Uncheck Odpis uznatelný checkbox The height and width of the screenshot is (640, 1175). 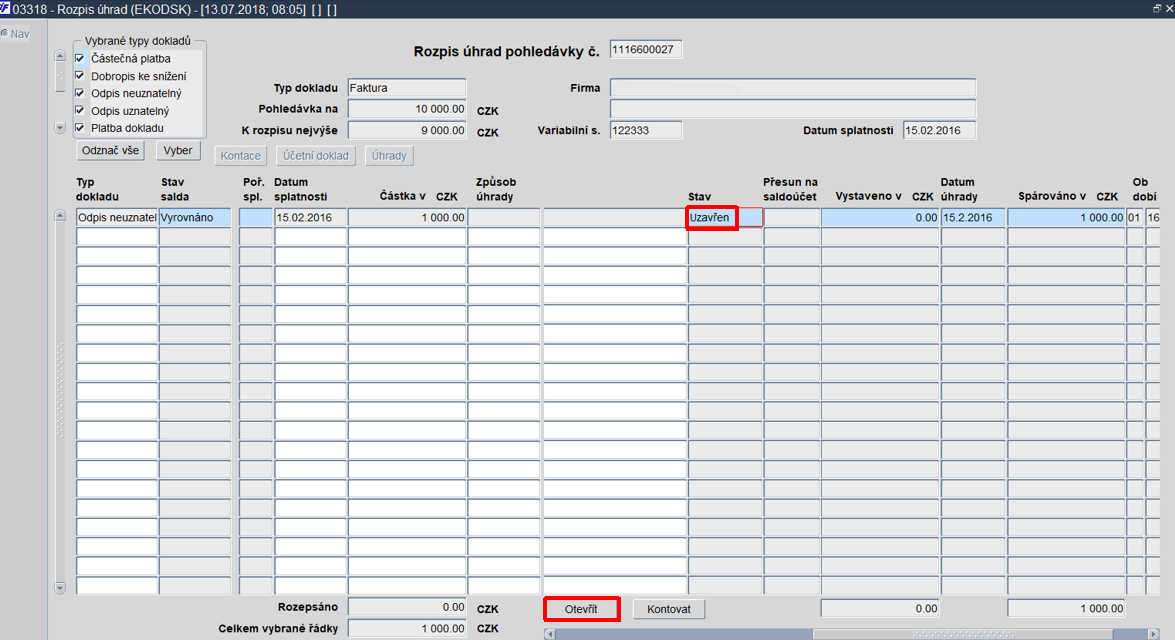[80, 110]
